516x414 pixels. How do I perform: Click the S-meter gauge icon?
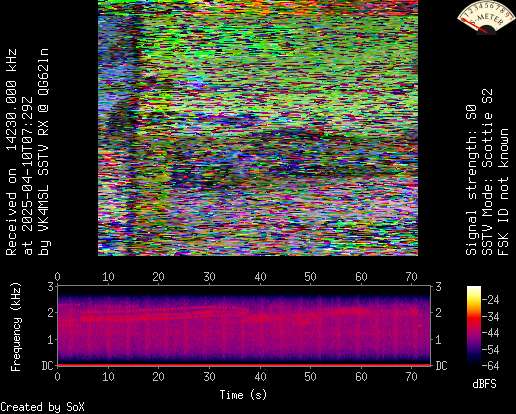click(481, 17)
